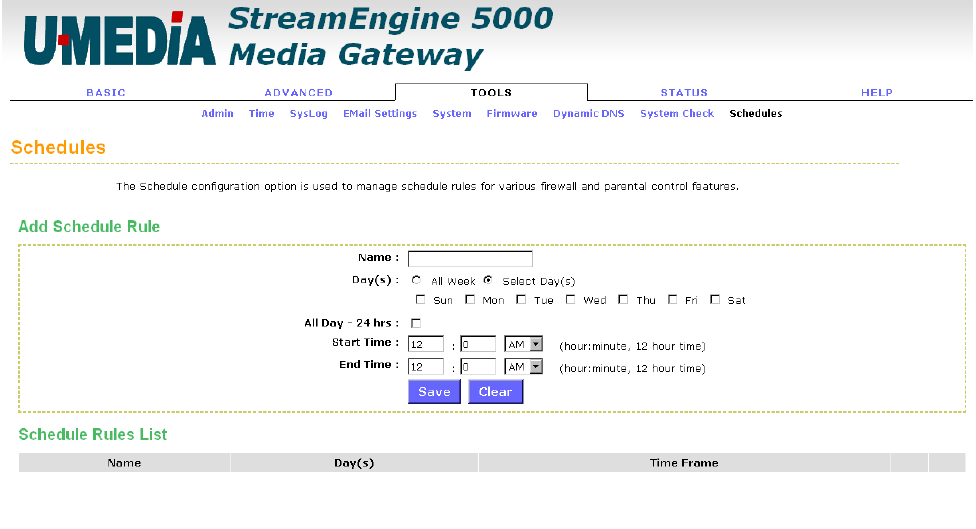Screen dimensions: 976x529
Task: Click the Day(s) column header
Action: (354, 462)
